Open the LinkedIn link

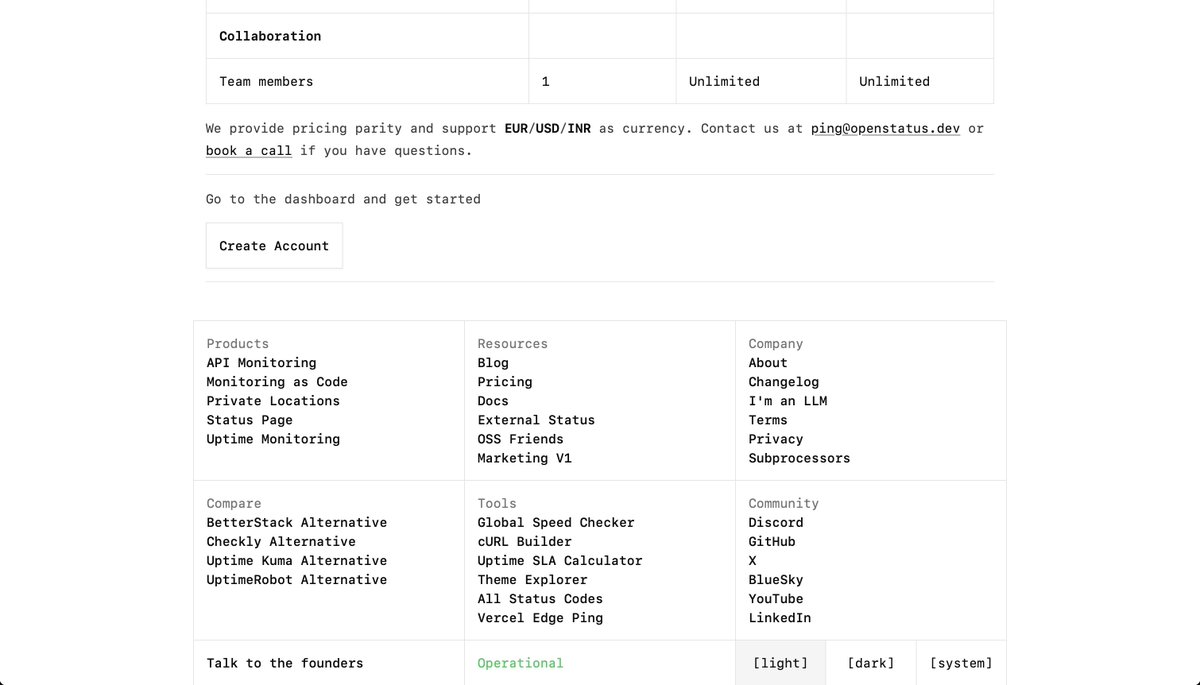(780, 618)
